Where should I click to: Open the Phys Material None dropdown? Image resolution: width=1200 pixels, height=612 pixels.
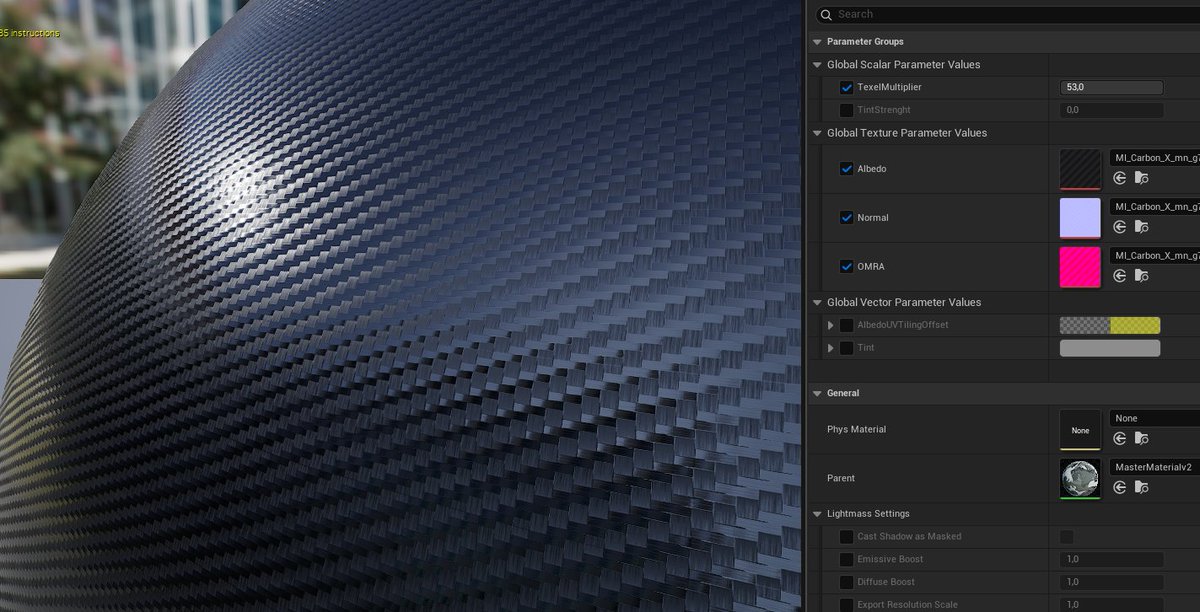[1155, 418]
